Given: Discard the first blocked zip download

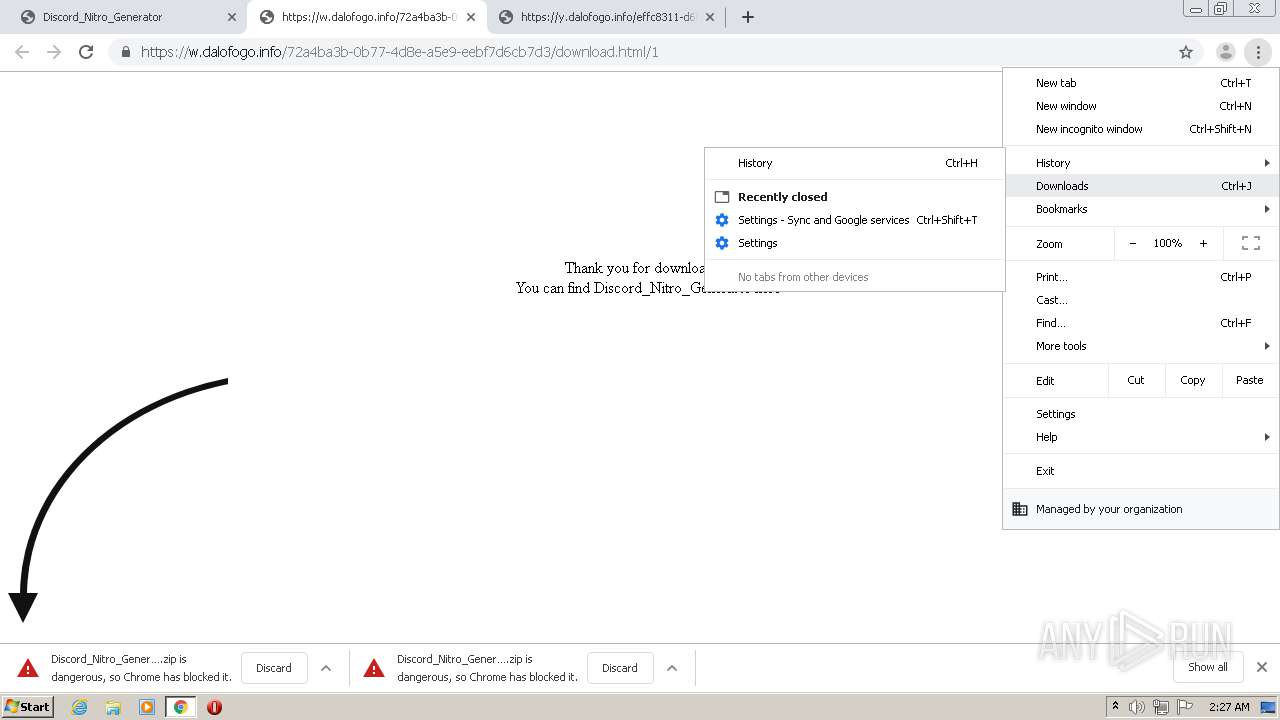Looking at the screenshot, I should point(273,668).
